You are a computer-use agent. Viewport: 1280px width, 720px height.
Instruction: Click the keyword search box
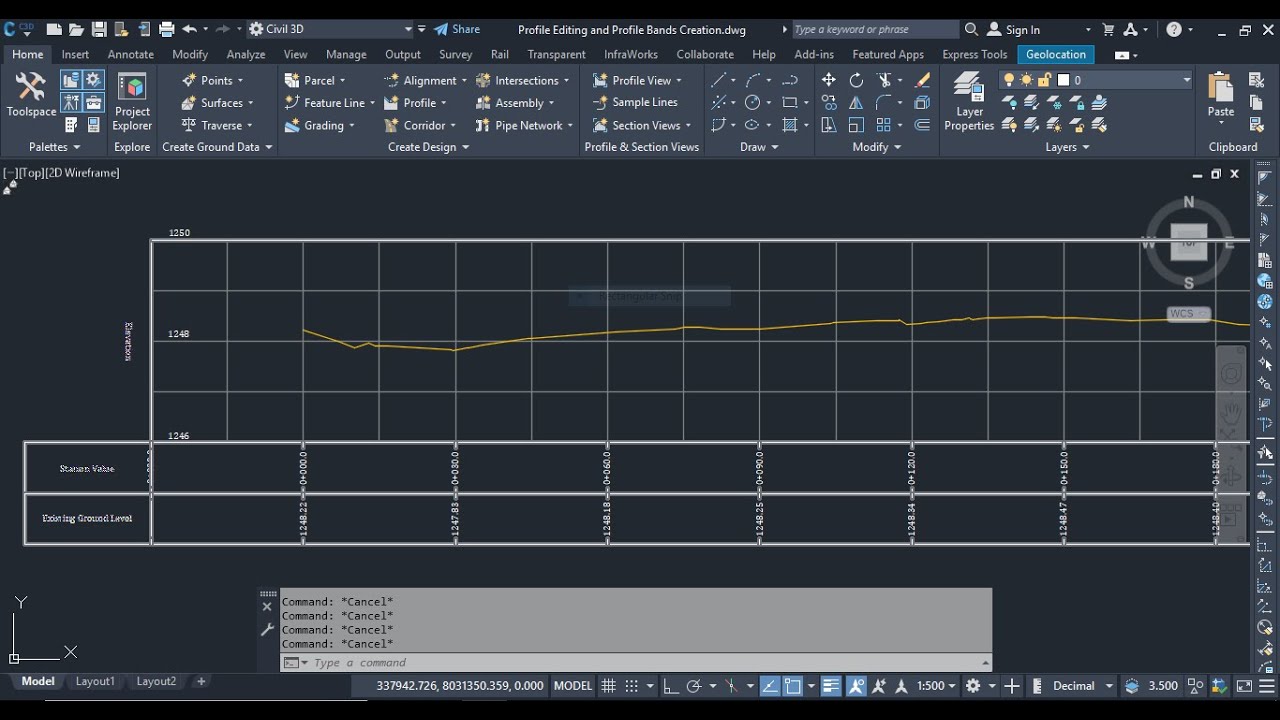coord(874,29)
